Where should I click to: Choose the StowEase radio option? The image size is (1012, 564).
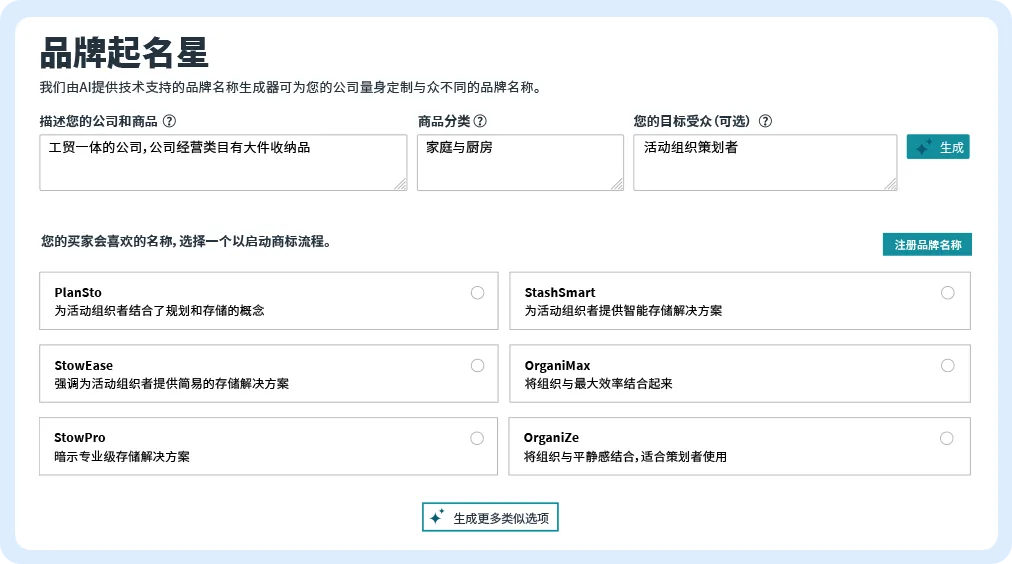point(477,366)
